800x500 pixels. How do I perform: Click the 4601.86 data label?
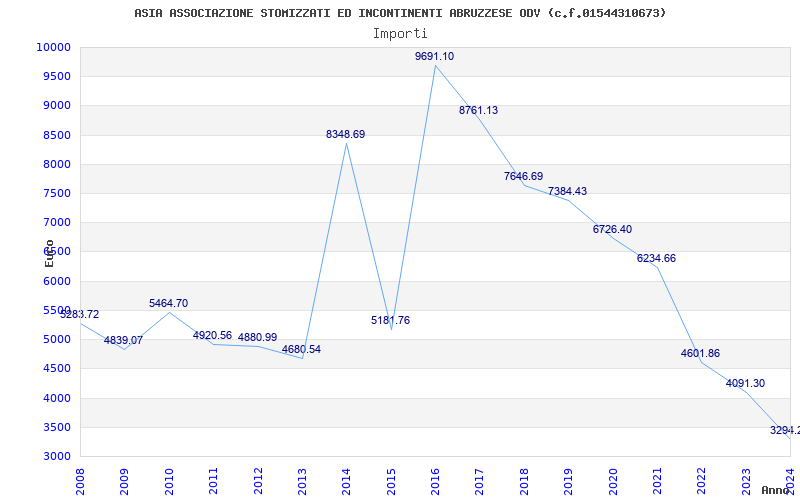pos(700,354)
